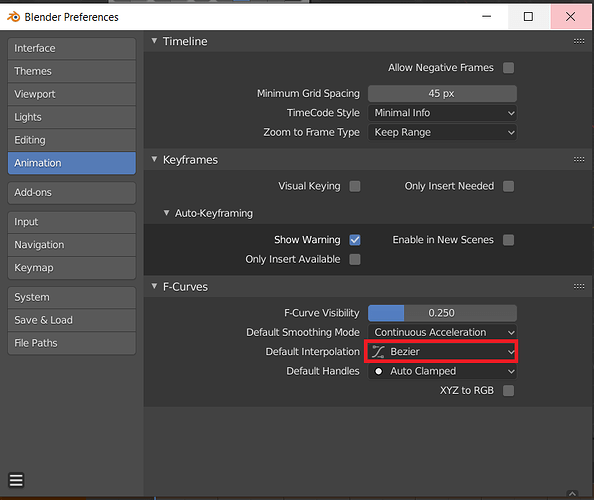Collapse the Keyframes panel
This screenshot has width=594, height=500.
pyautogui.click(x=154, y=159)
